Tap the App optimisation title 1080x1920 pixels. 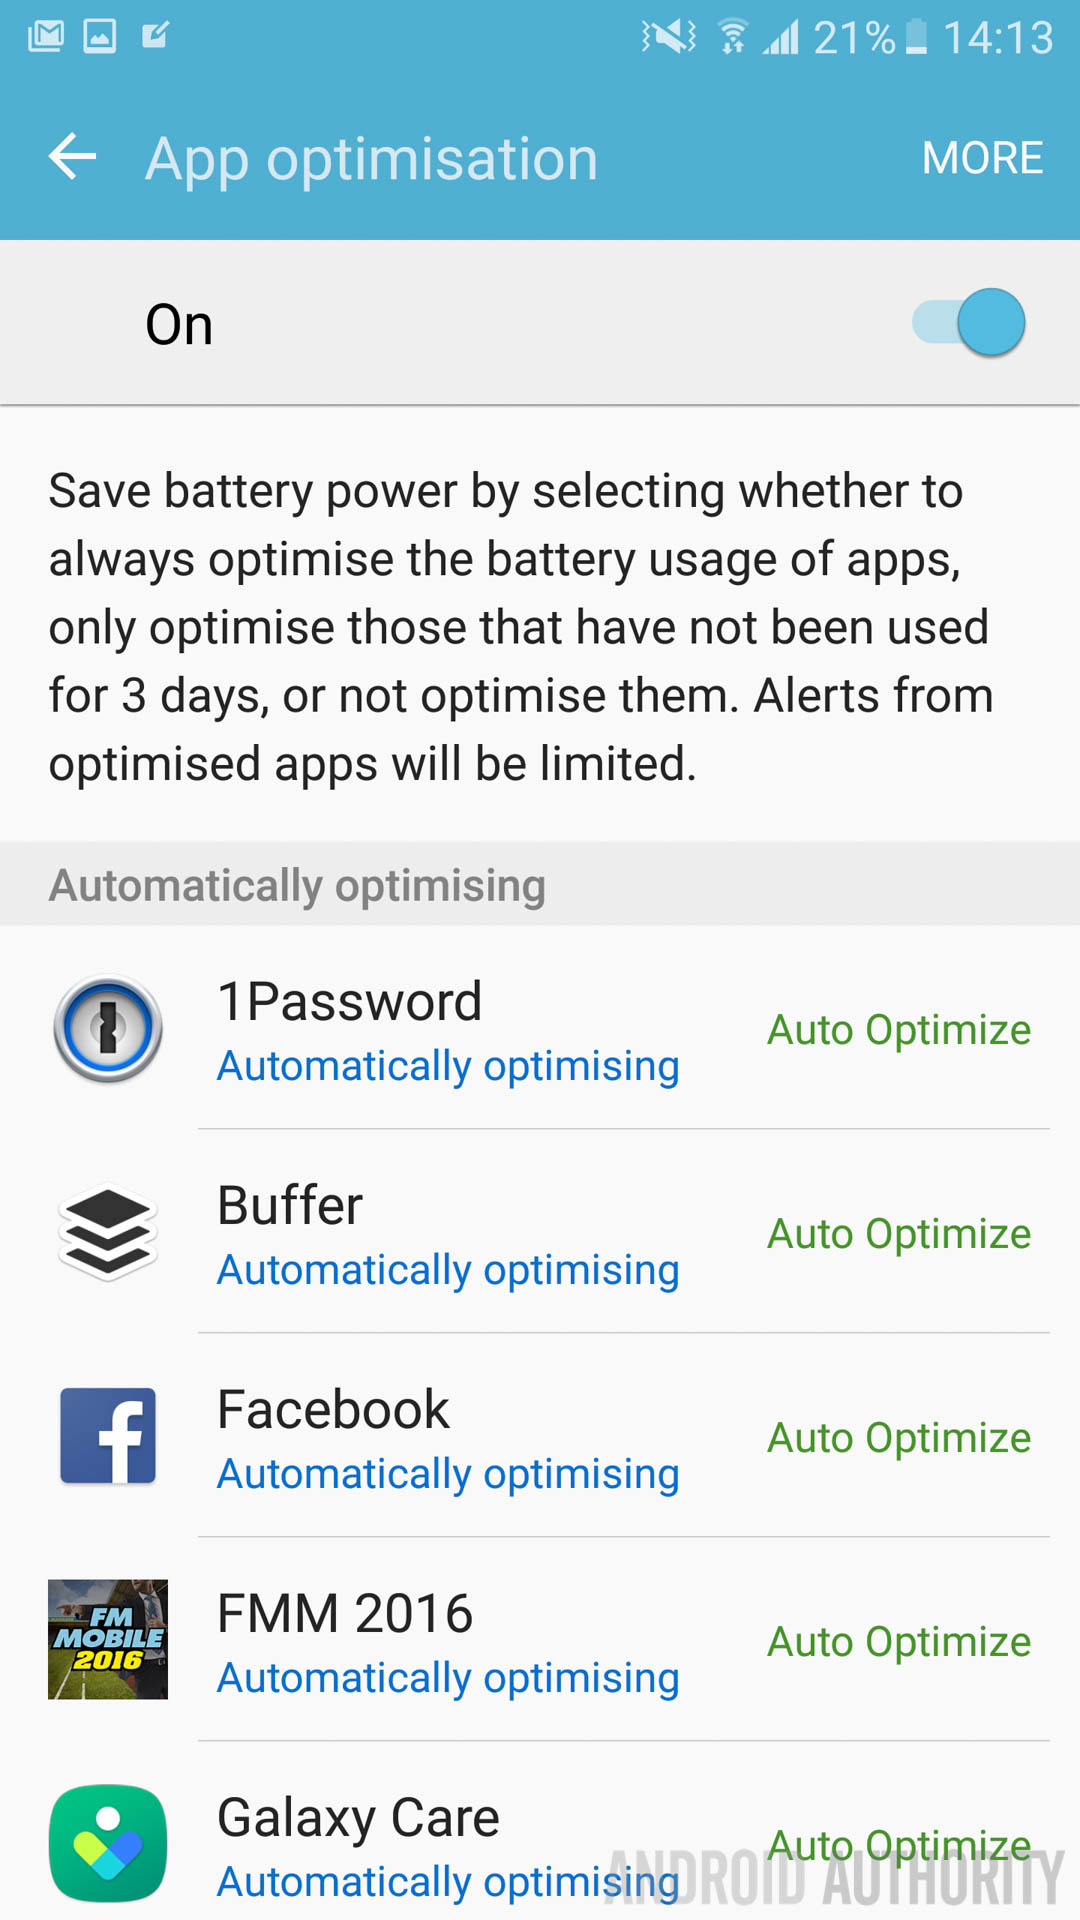point(371,158)
